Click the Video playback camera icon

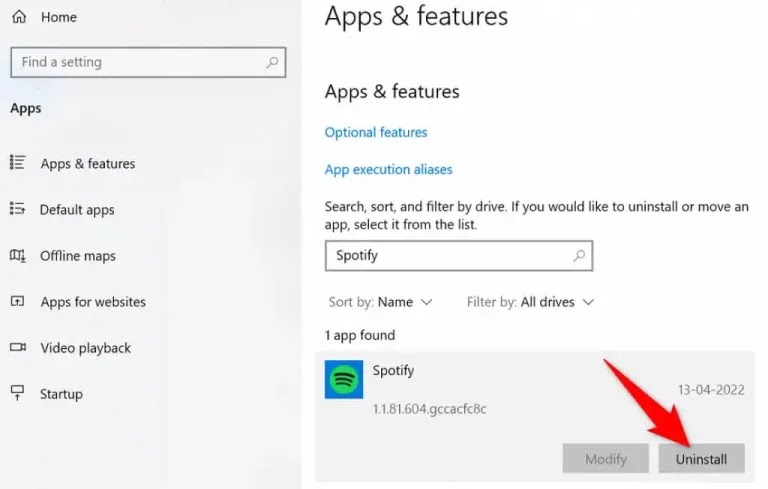[18, 347]
